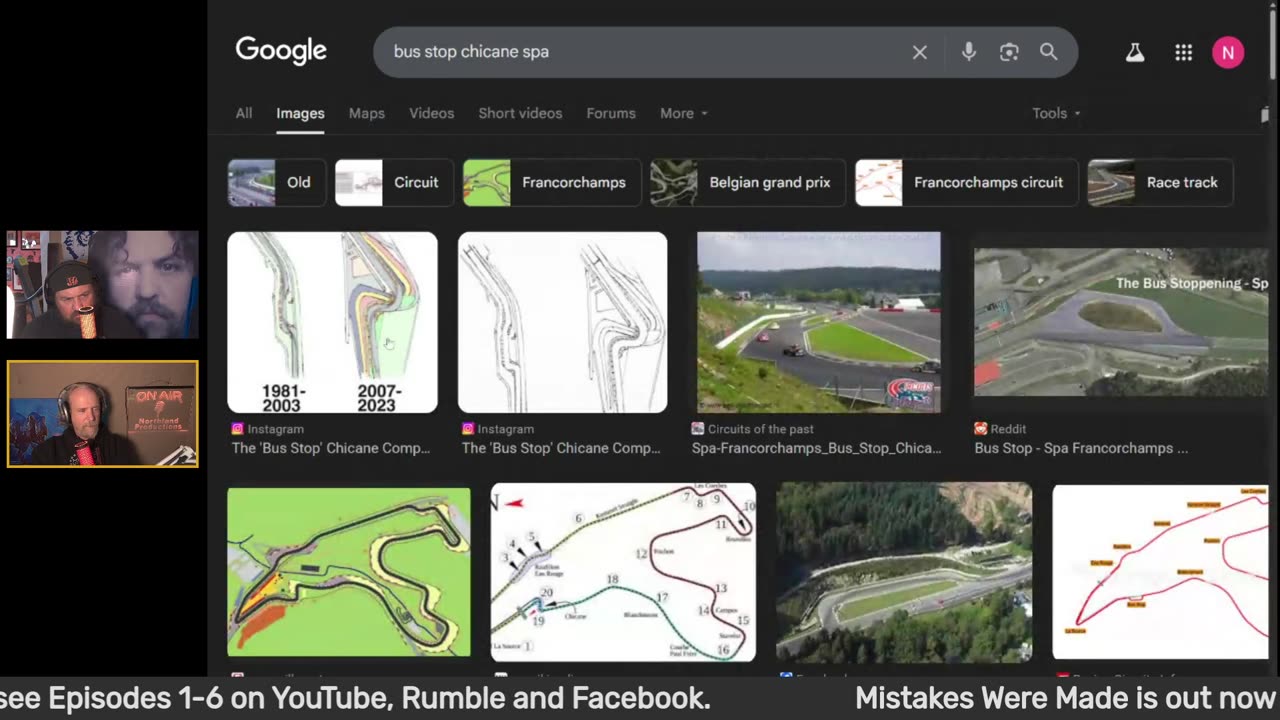
Task: Open the account avatar N
Action: pos(1228,53)
